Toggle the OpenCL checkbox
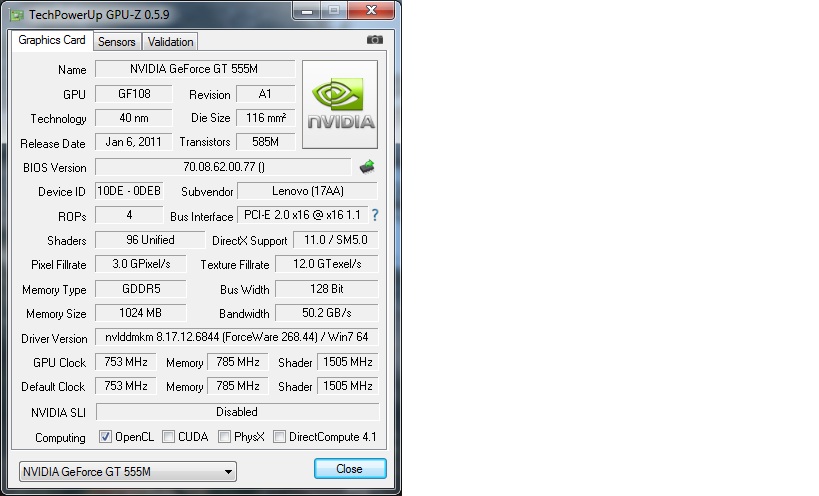 click(x=105, y=436)
